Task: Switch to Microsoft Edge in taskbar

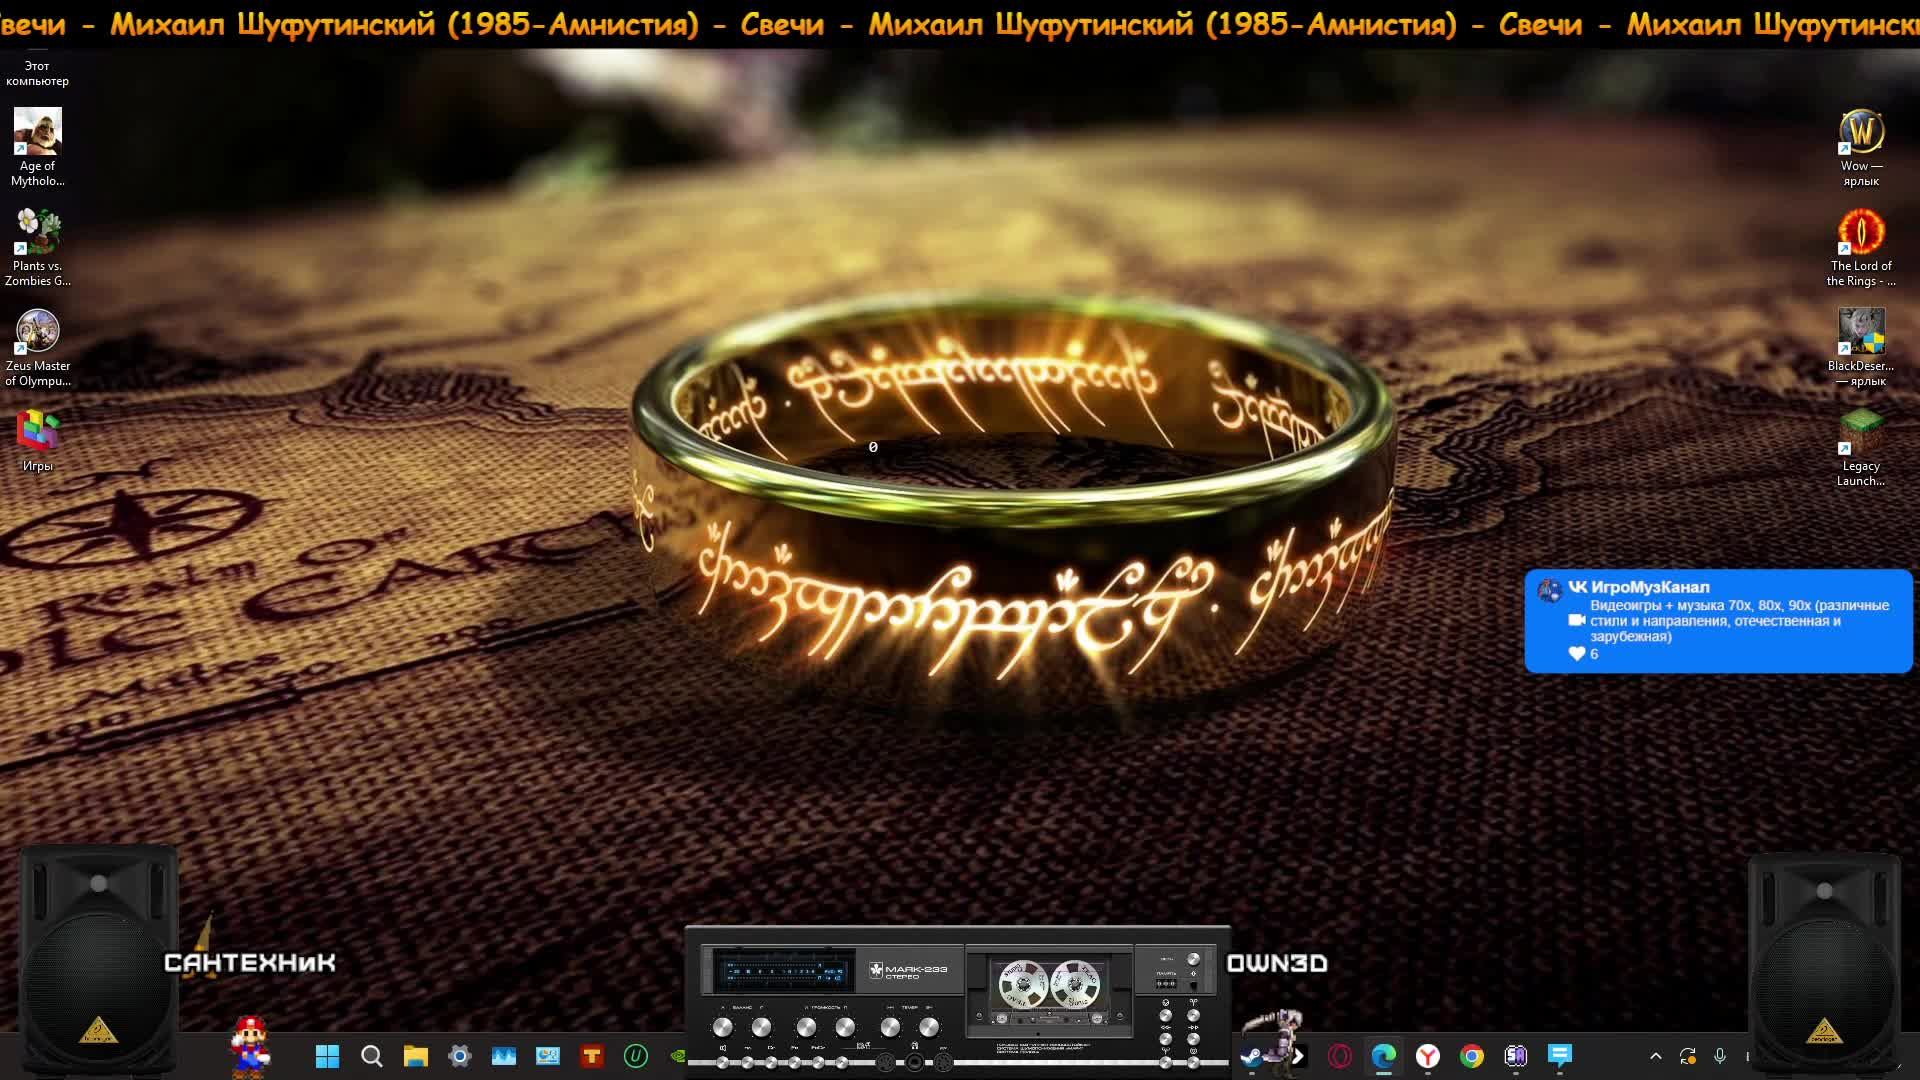Action: tap(1383, 1056)
